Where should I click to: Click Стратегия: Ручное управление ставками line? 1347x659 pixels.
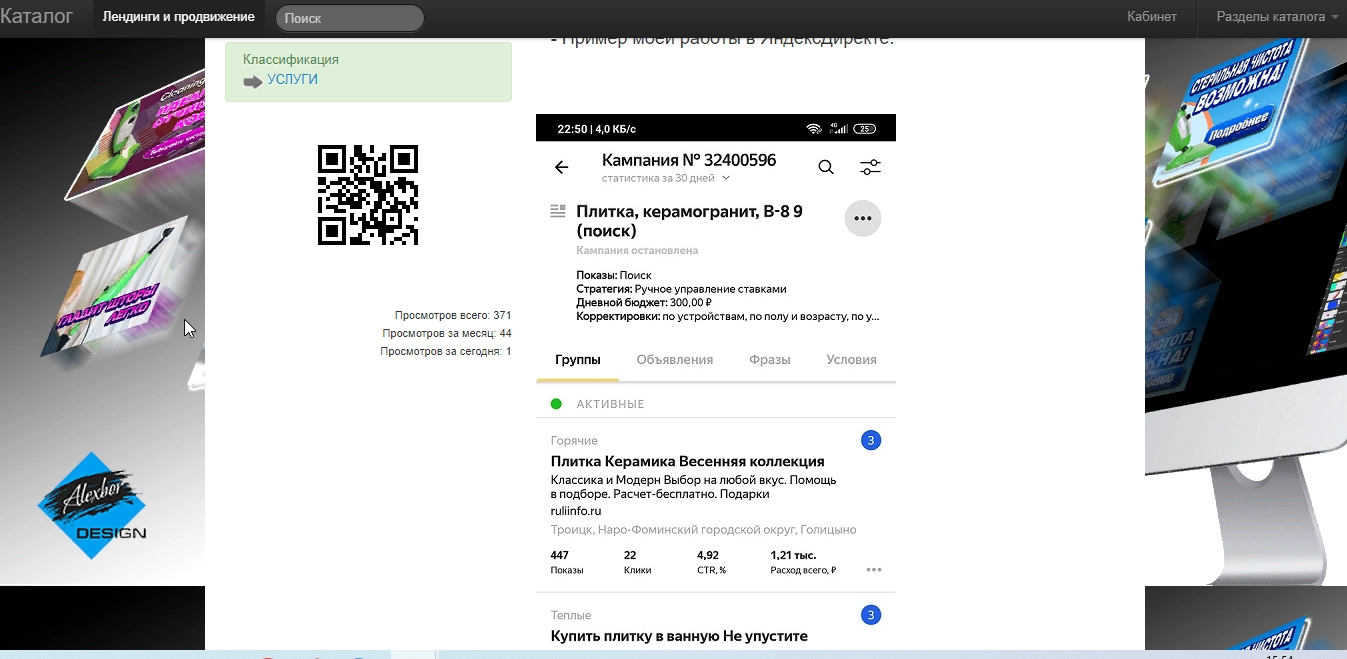[x=681, y=289]
